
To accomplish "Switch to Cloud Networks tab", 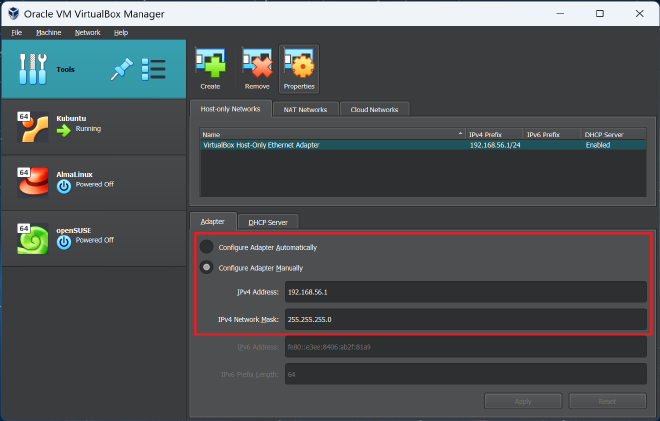I will click(x=374, y=109).
